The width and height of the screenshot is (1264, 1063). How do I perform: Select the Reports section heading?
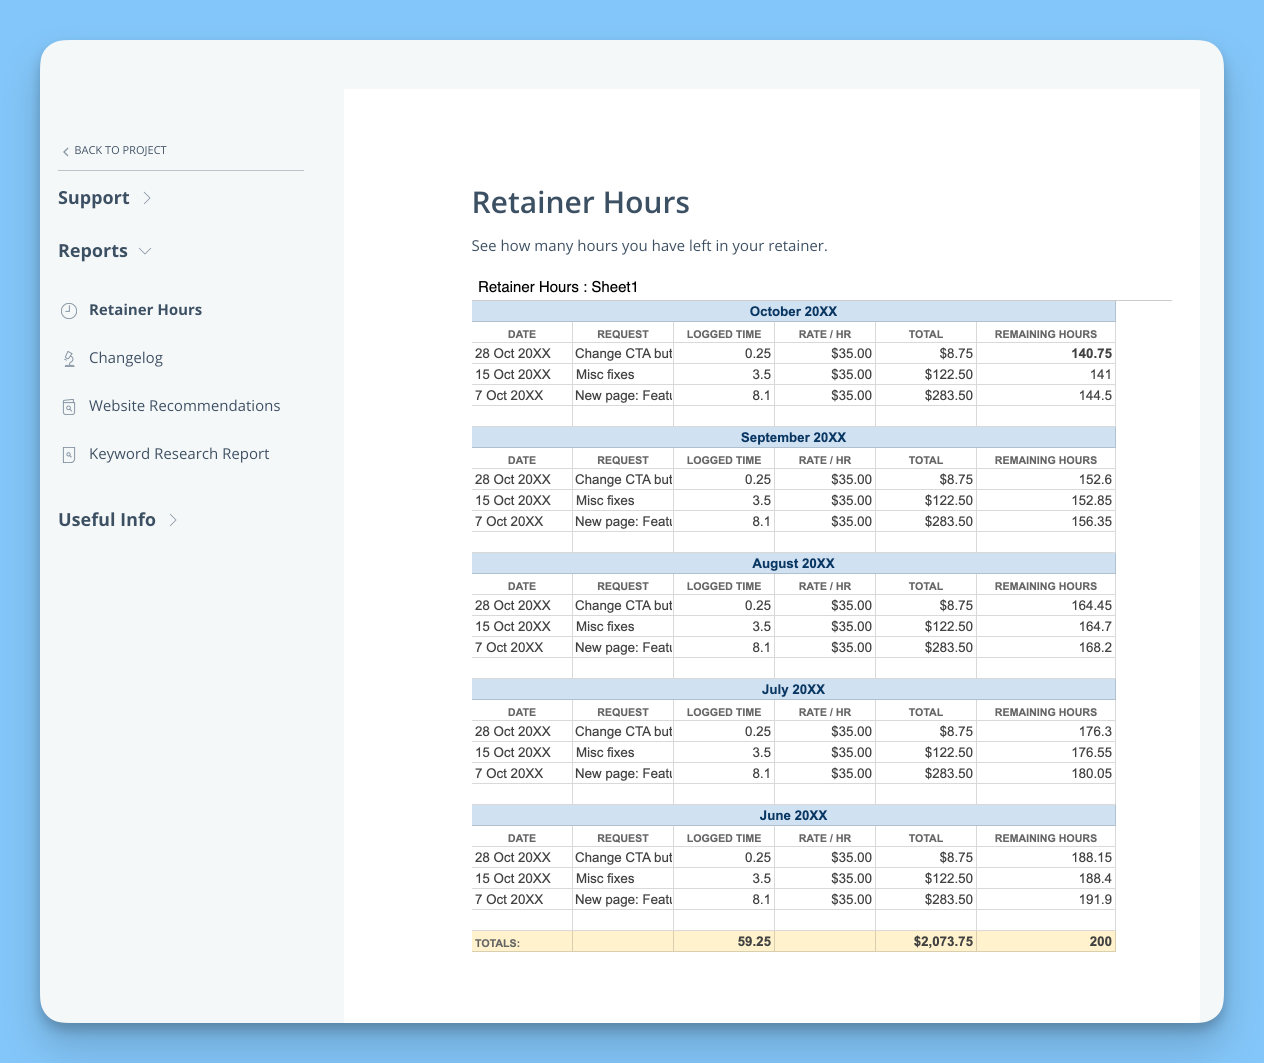tap(93, 251)
